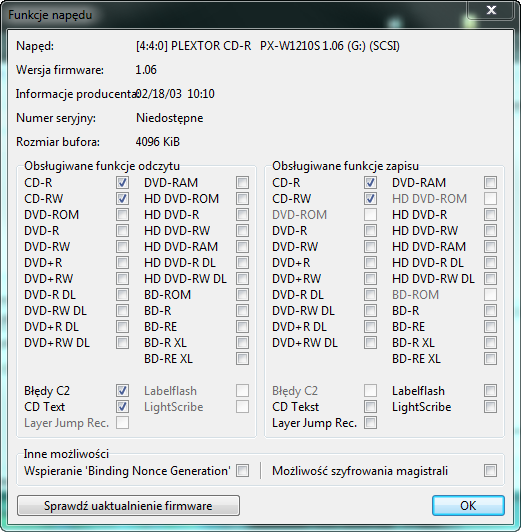Viewport: 521px width, 532px height.
Task: Toggle DVD-ROM checkbox under funkcje odczytu
Action: tap(122, 214)
